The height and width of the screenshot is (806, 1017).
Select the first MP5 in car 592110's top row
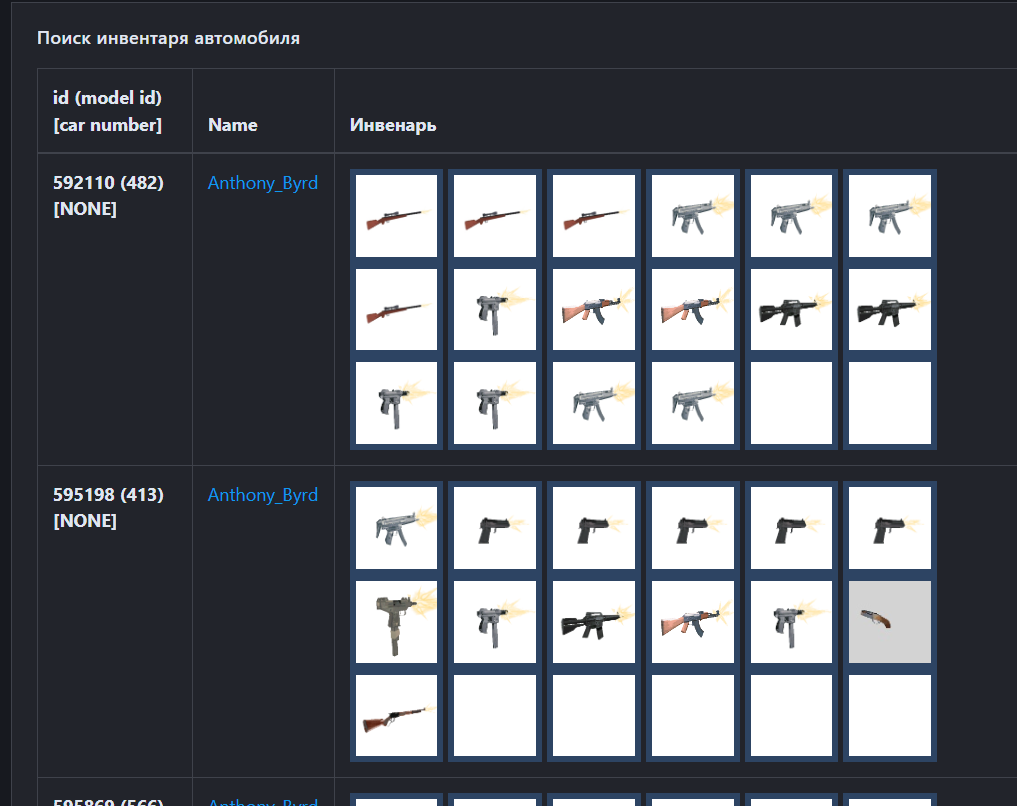[692, 215]
